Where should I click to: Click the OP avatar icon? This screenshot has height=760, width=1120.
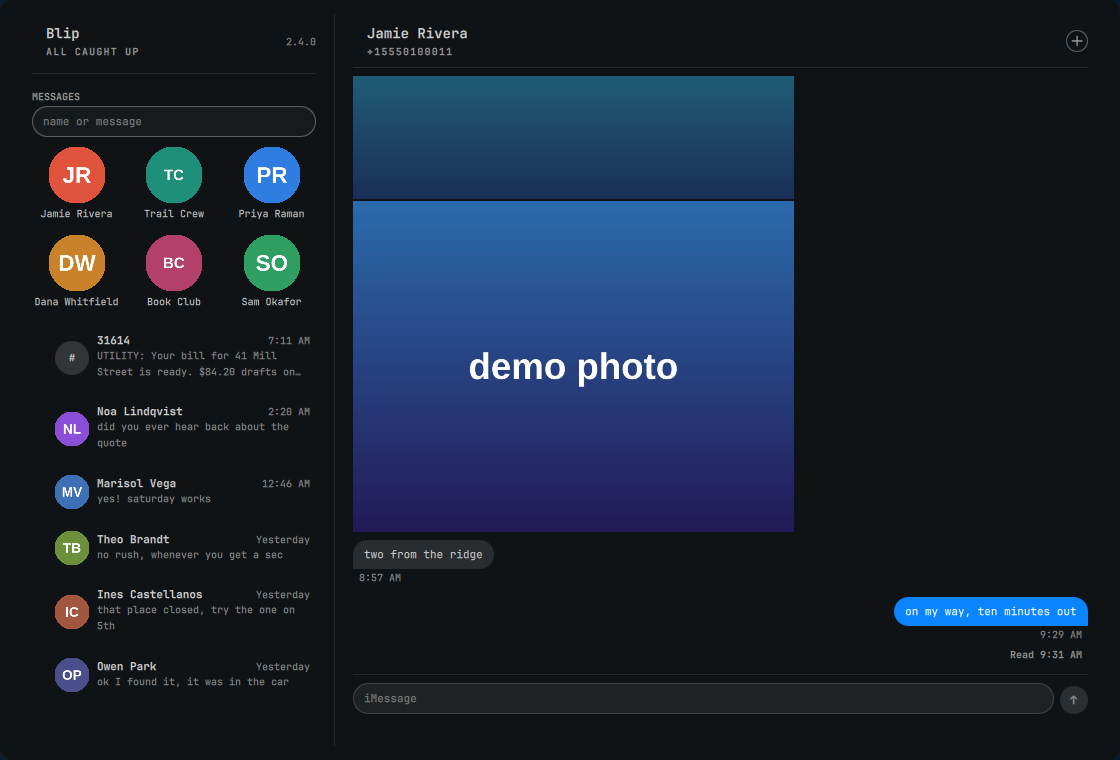(71, 675)
